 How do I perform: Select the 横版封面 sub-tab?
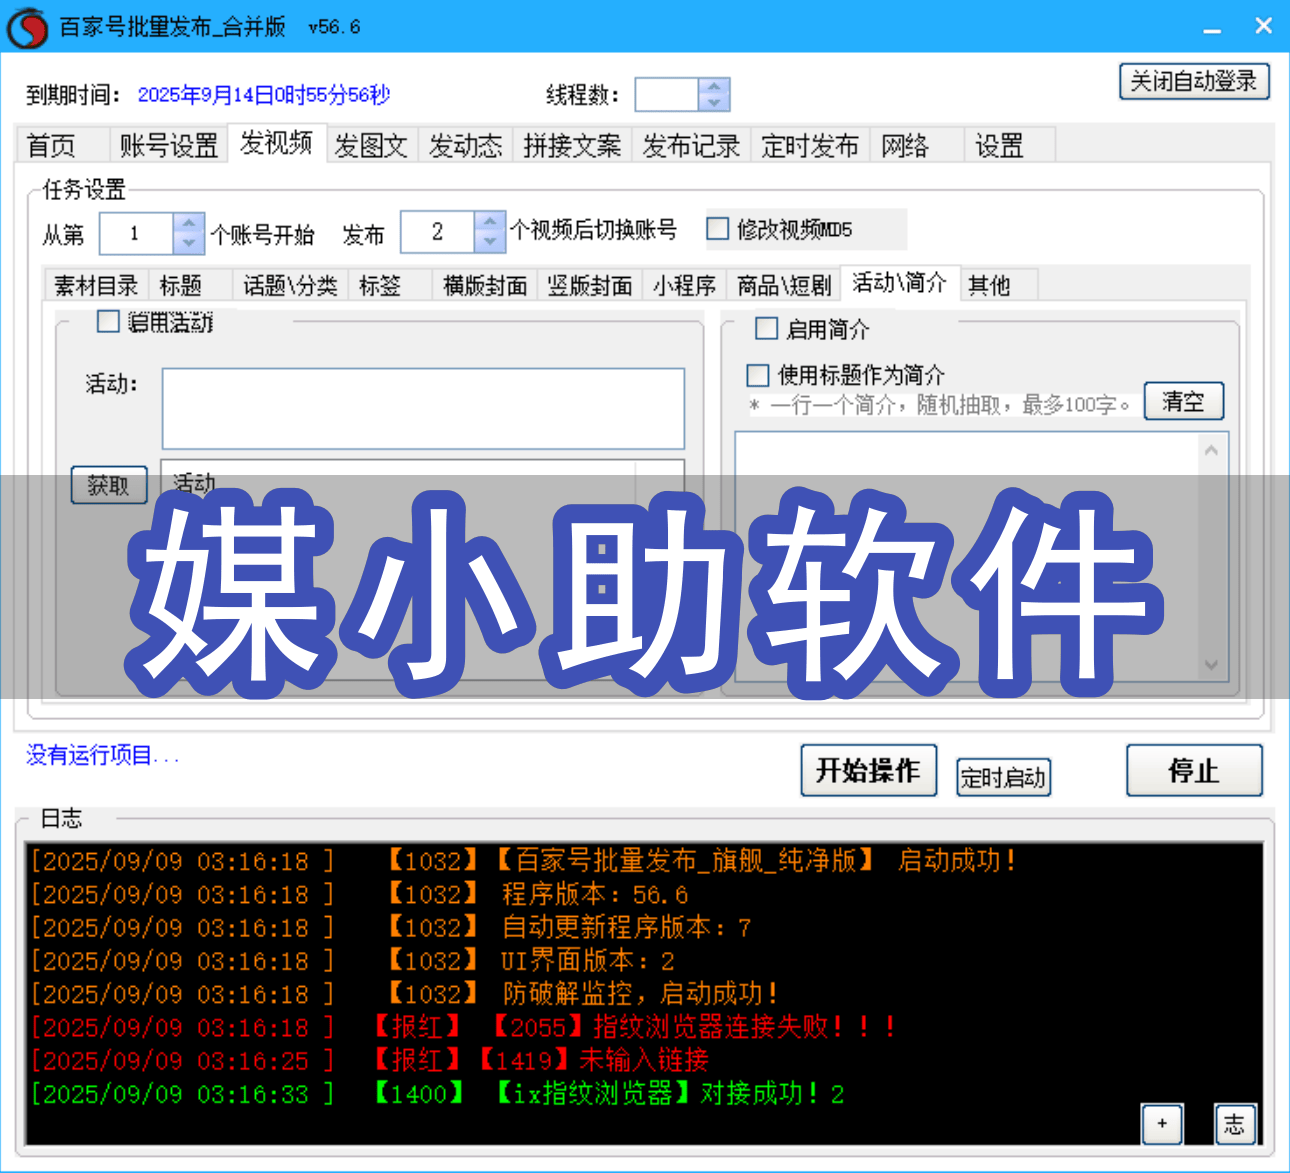pyautogui.click(x=485, y=285)
